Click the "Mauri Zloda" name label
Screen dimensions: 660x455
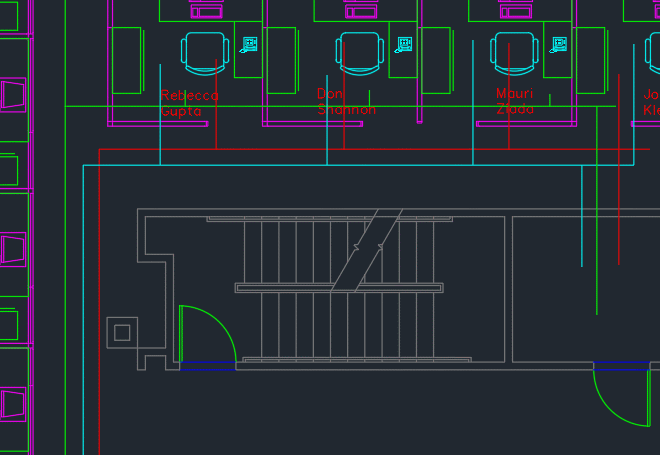pos(515,101)
